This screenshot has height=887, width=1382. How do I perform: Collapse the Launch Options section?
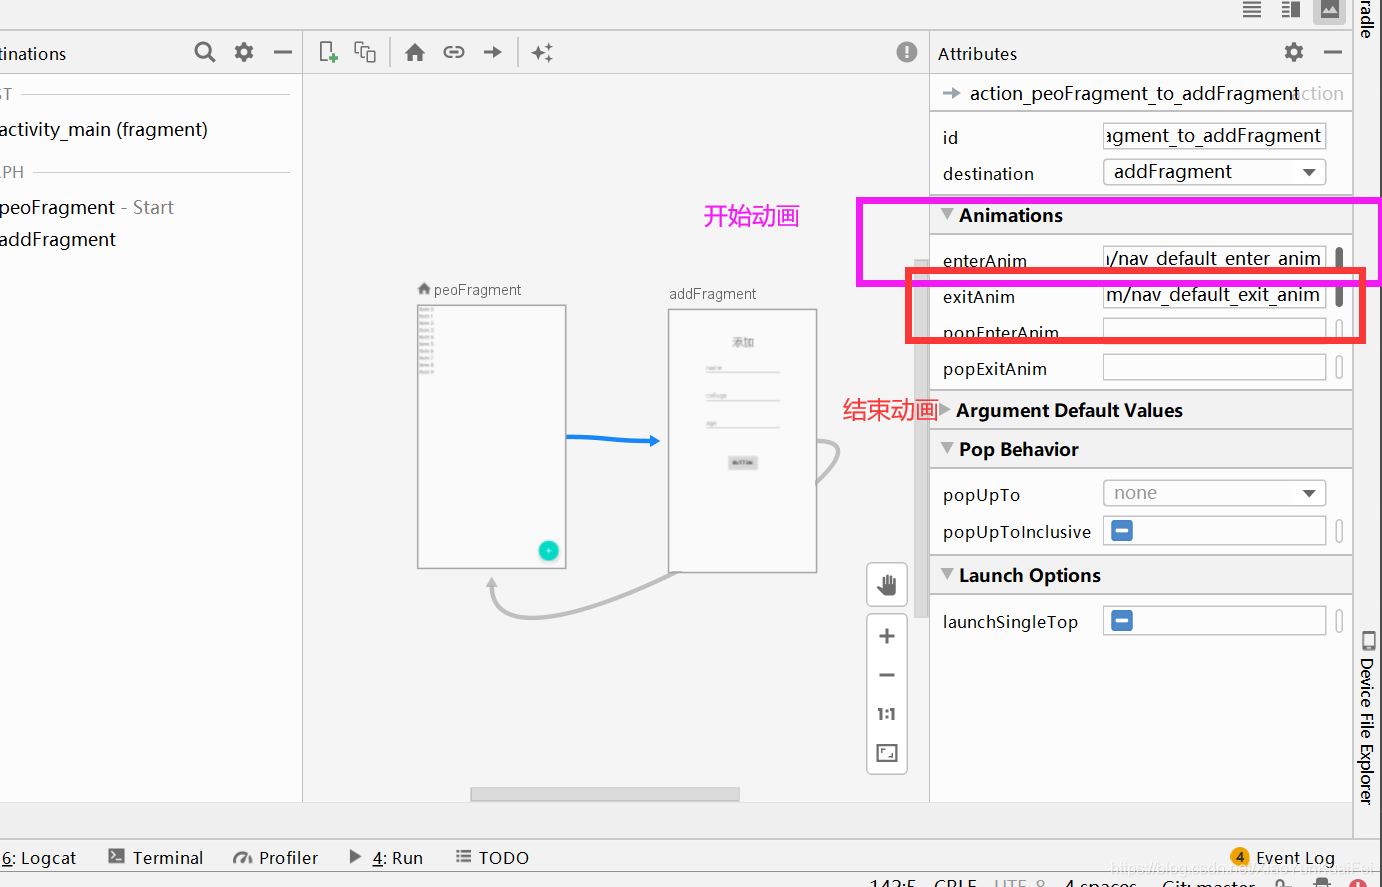[x=947, y=574]
